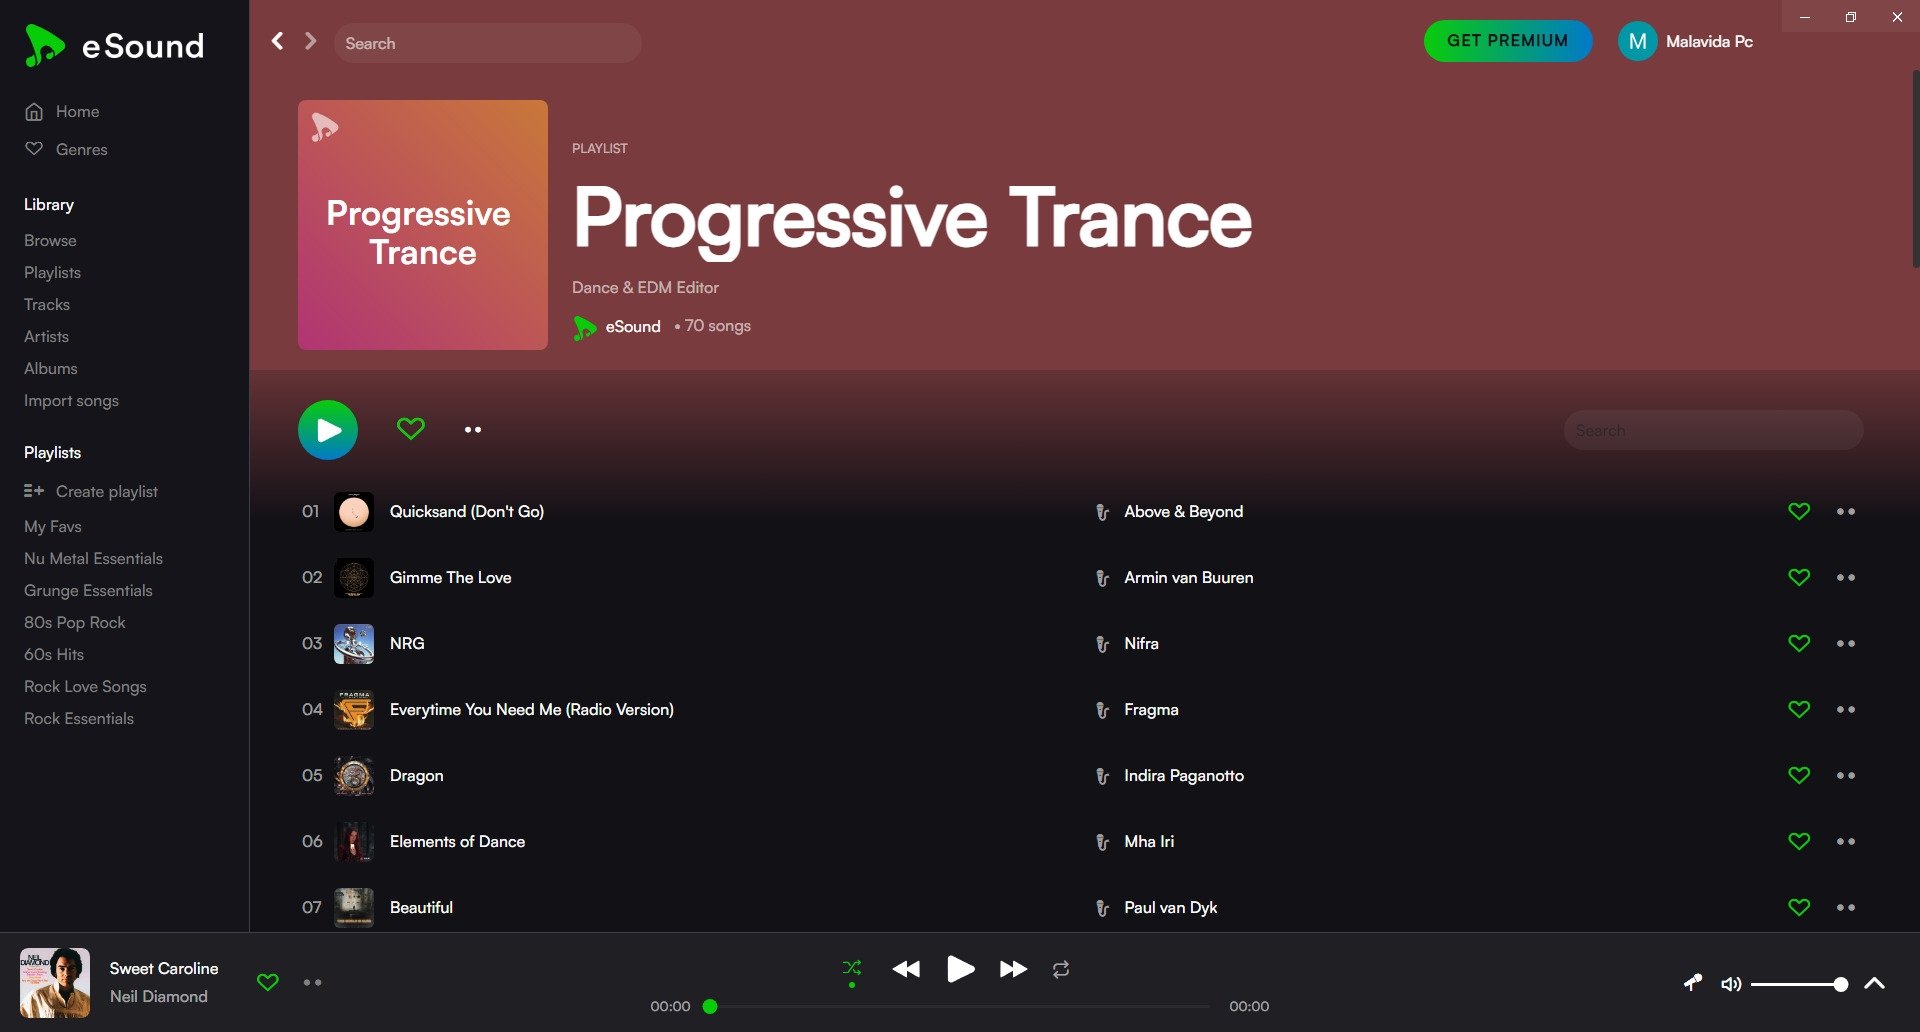Open options for Sweet Caroline in player bar
Image resolution: width=1920 pixels, height=1032 pixels.
[x=313, y=982]
